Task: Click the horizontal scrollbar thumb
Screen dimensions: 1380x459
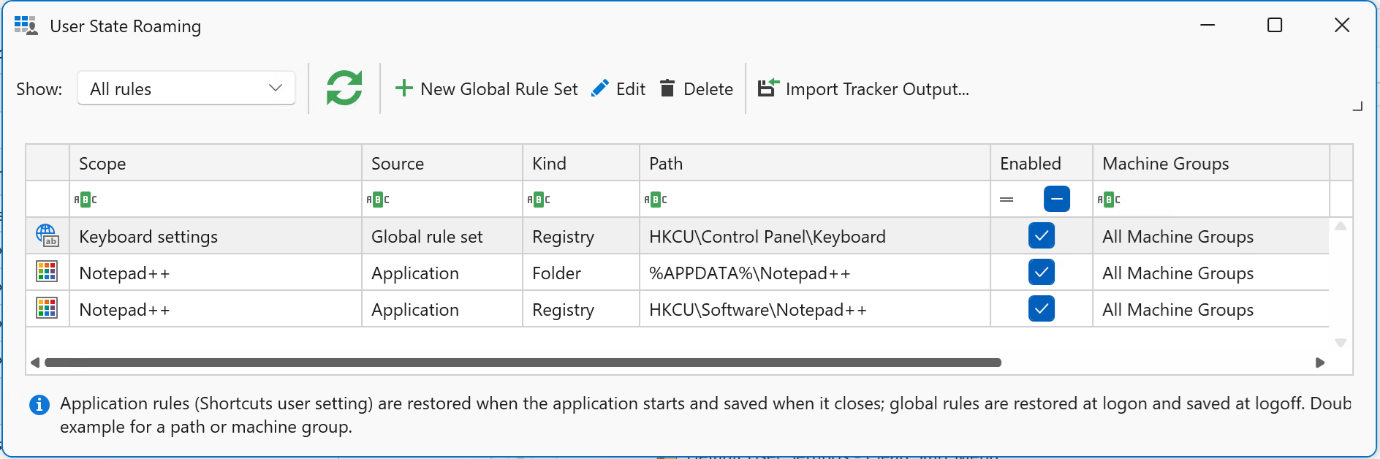Action: pyautogui.click(x=522, y=362)
